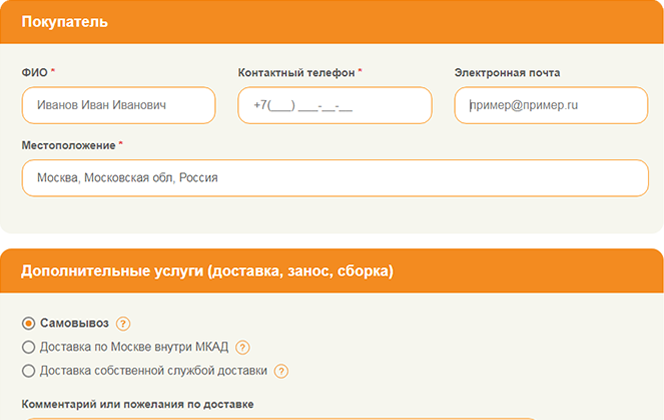Viewport: 664px width, 420px height.
Task: Select the Самовывоз radio button
Action: (x=28, y=323)
